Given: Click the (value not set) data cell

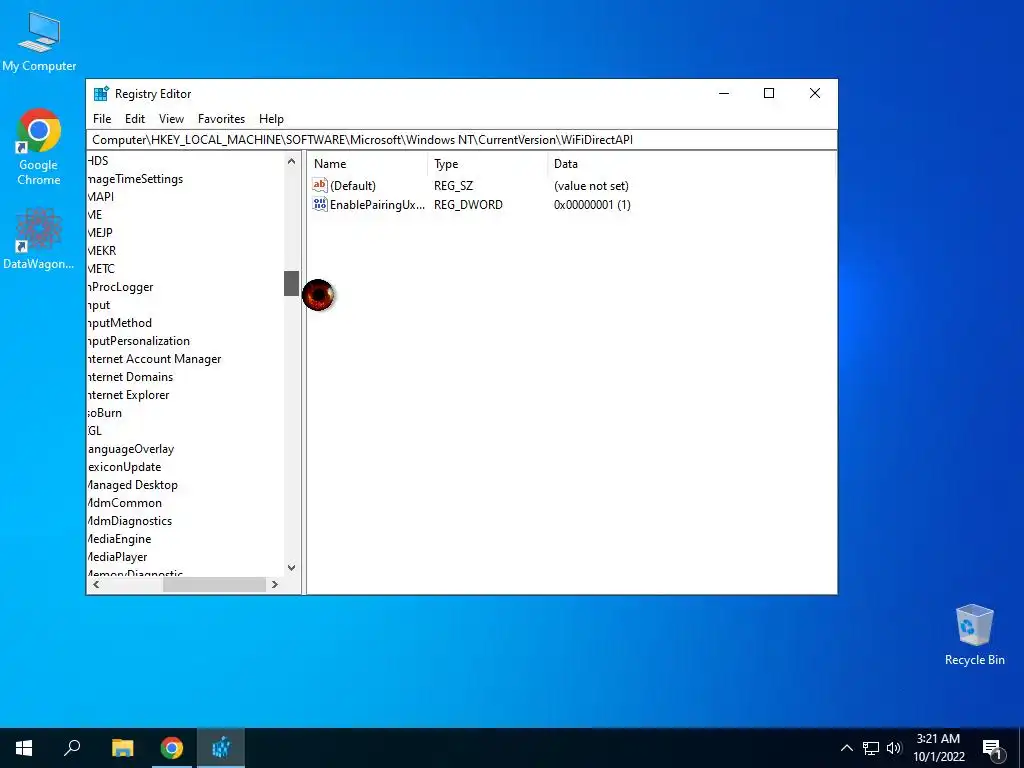Looking at the screenshot, I should 591,185.
